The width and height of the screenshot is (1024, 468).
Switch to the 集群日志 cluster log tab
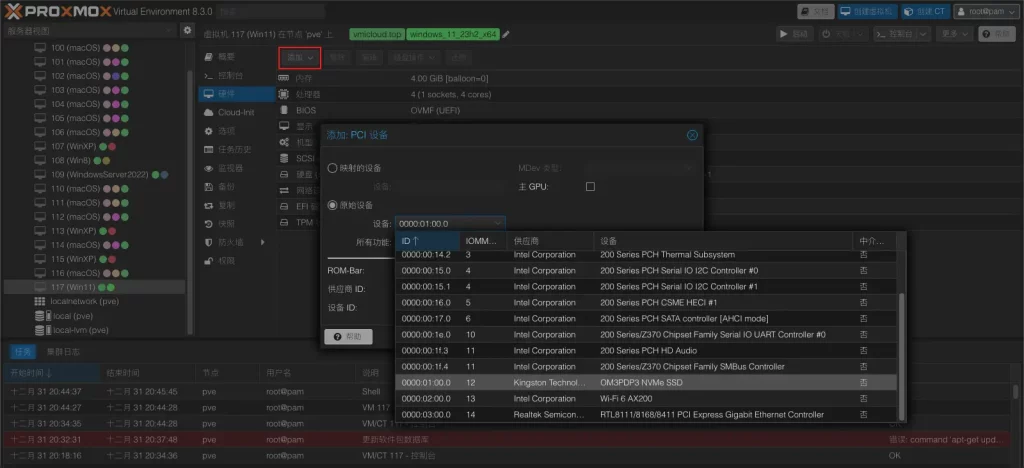pyautogui.click(x=63, y=352)
